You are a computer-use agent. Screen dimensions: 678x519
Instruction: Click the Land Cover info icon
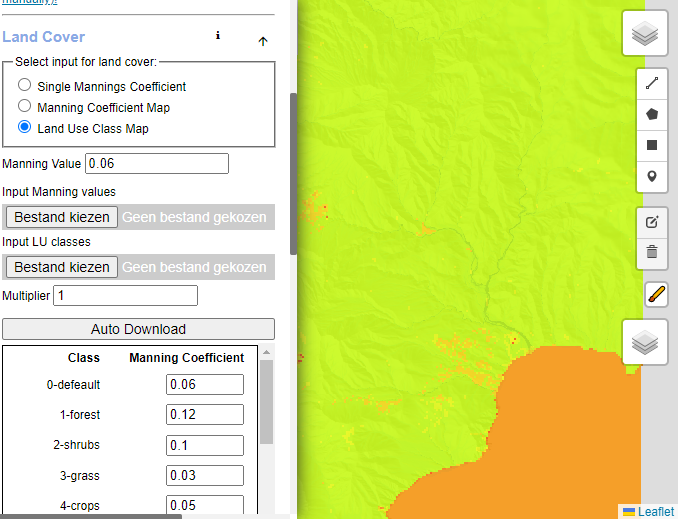coord(218,36)
